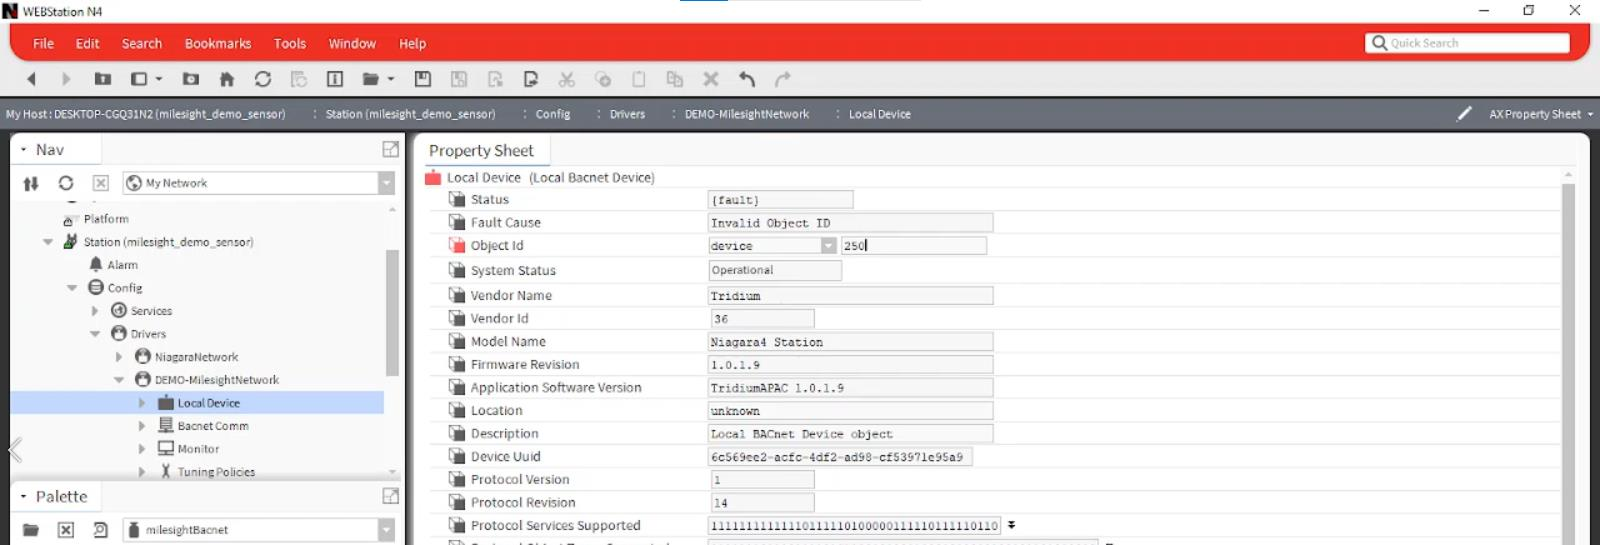This screenshot has height=545, width=1600.
Task: Expand Protocol Services Supported bits
Action: click(x=1011, y=525)
